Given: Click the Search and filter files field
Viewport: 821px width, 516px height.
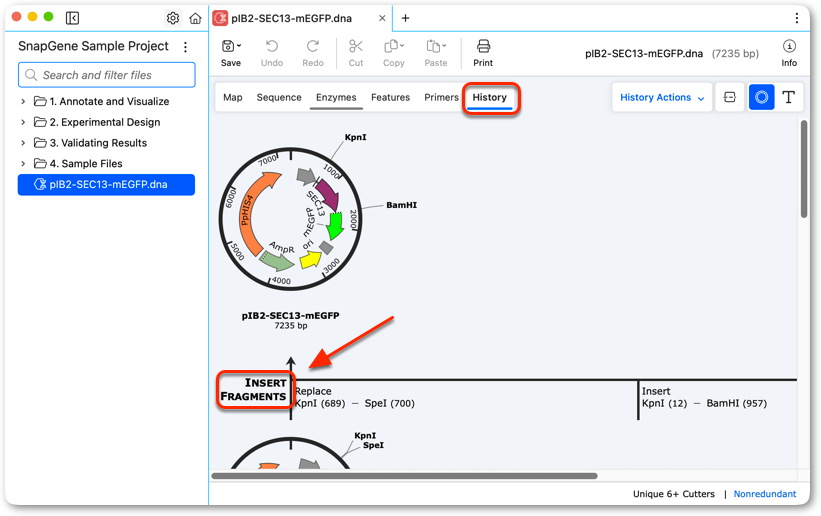Looking at the screenshot, I should coord(107,75).
